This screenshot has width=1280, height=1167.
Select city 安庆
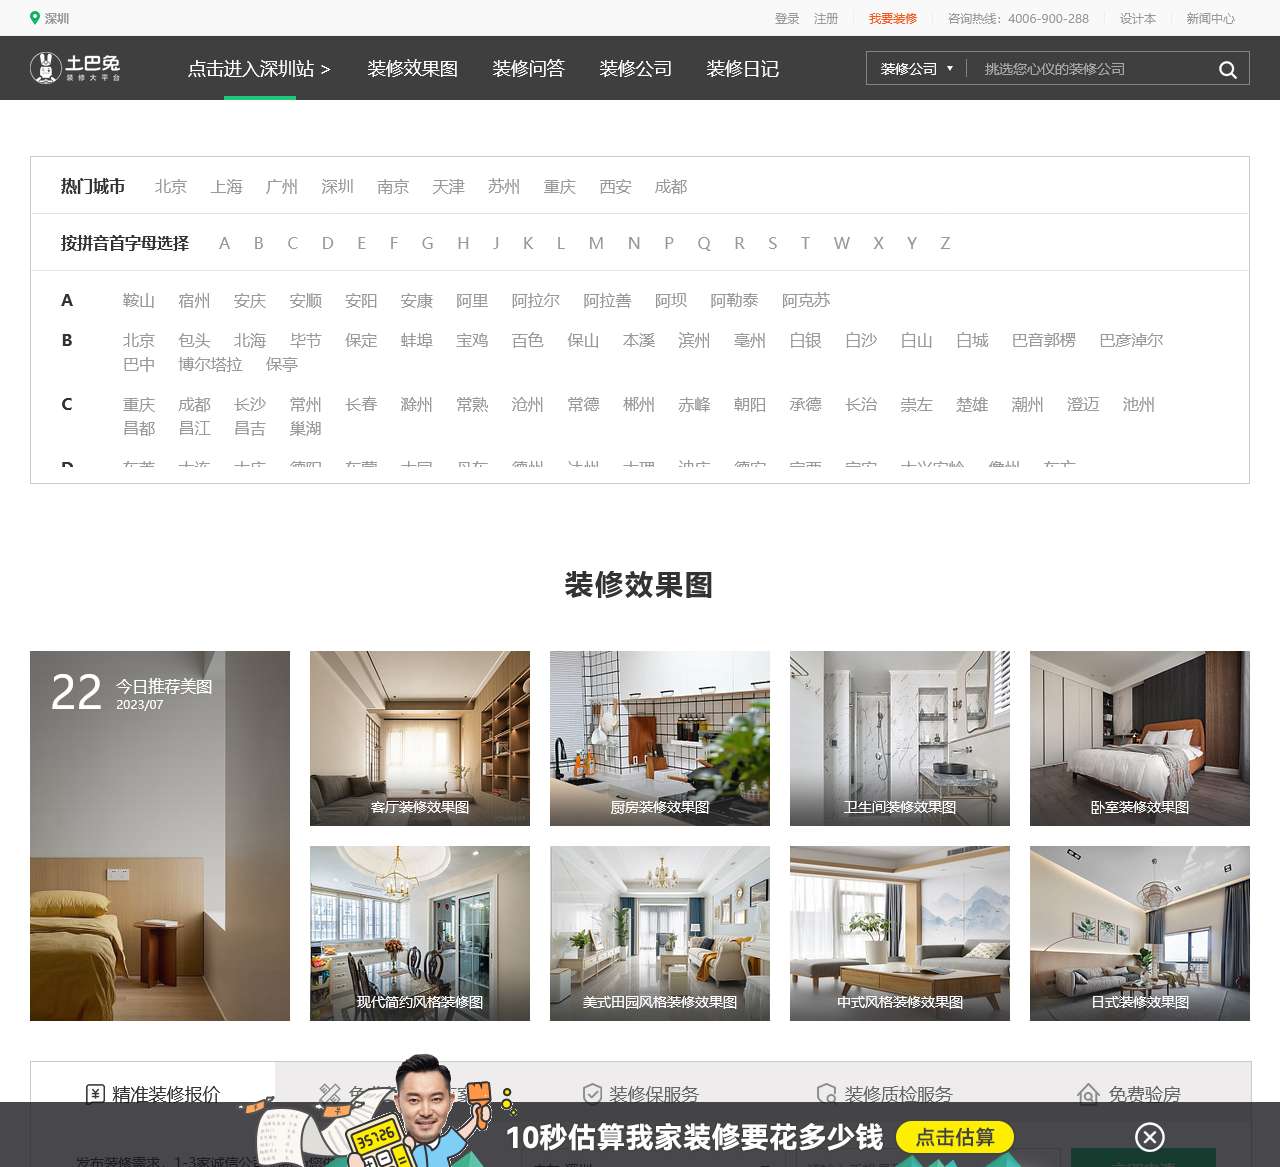pos(250,300)
